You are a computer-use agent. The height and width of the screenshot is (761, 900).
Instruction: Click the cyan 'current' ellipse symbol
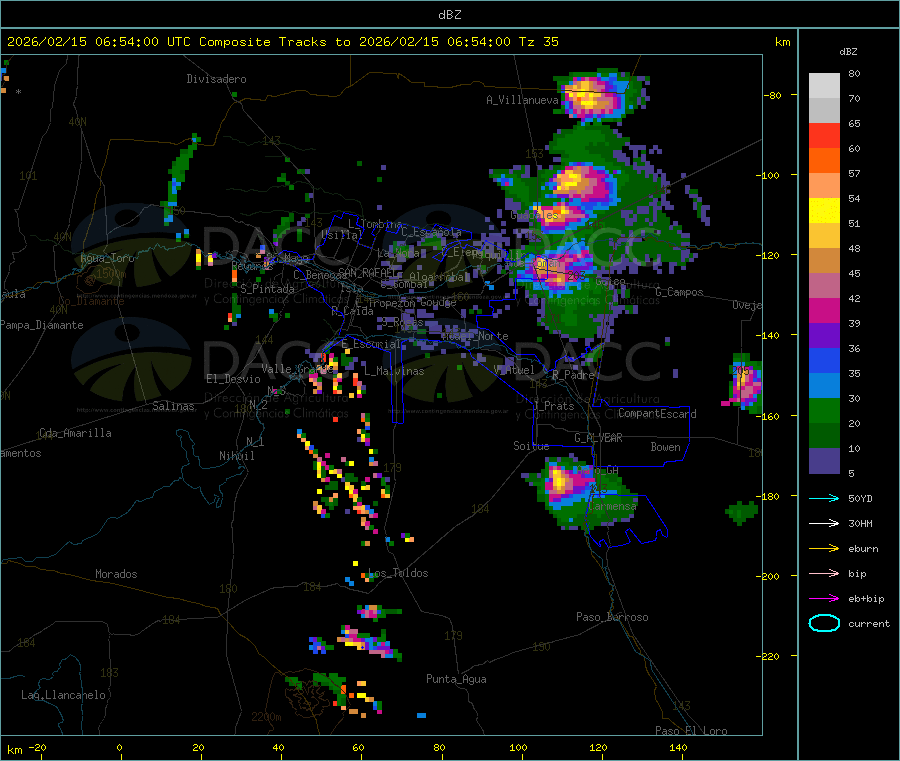pyautogui.click(x=824, y=623)
